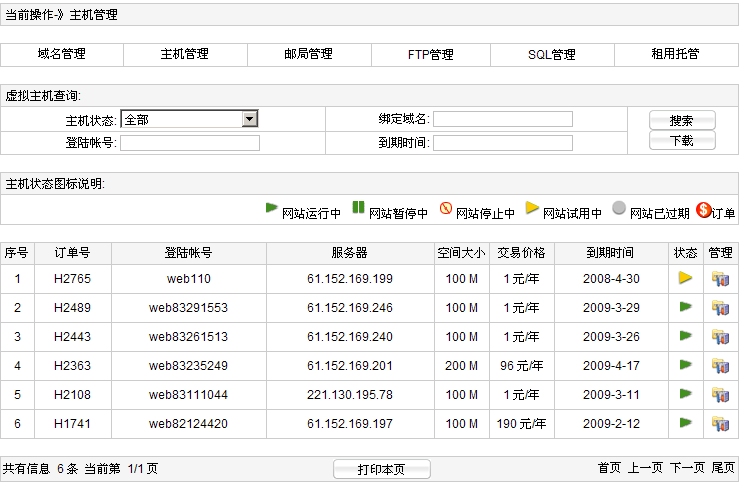The width and height of the screenshot is (742, 484).
Task: Click server IP 221.130.195.78
Action: (x=350, y=395)
